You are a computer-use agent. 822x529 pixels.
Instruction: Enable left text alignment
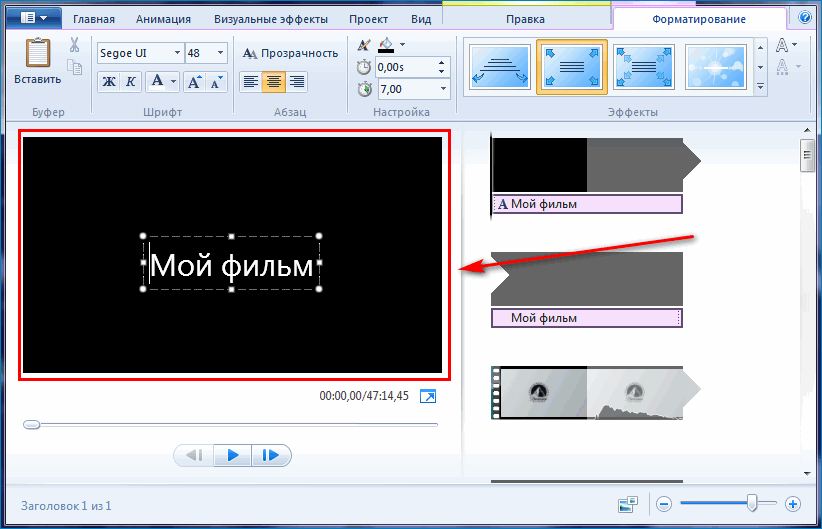pos(251,82)
